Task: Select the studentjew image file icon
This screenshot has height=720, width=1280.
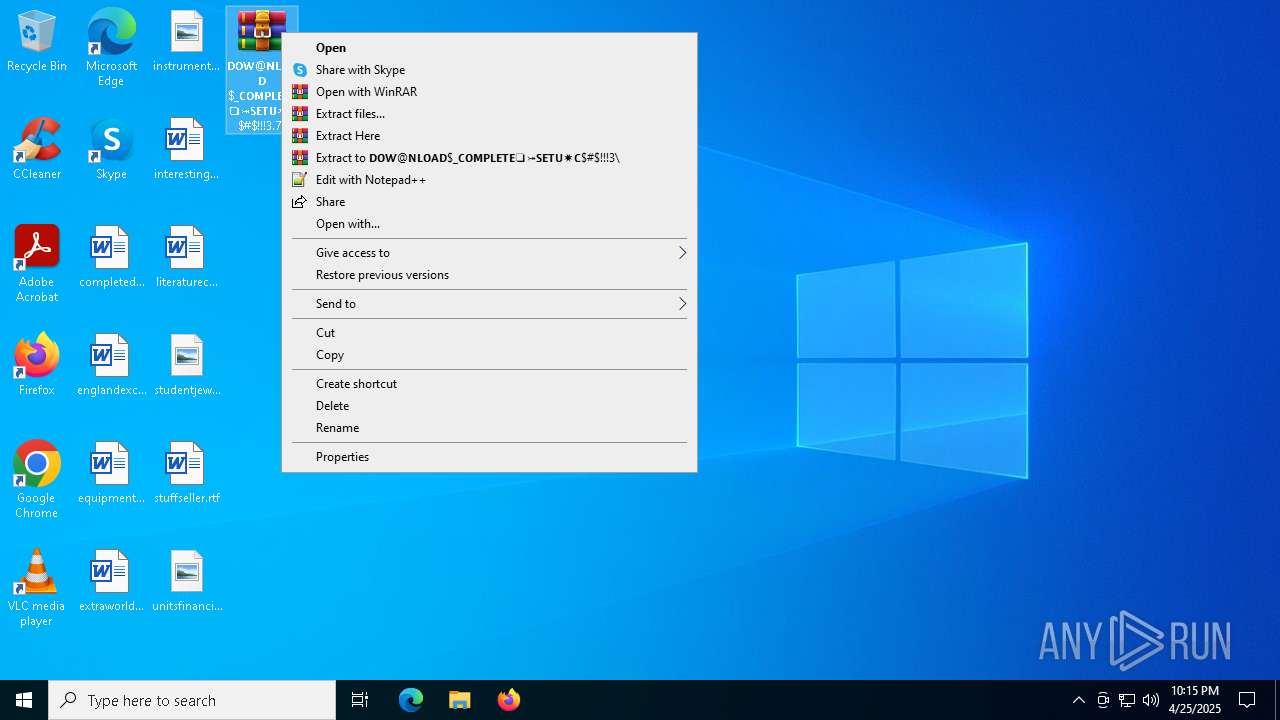Action: (x=186, y=366)
